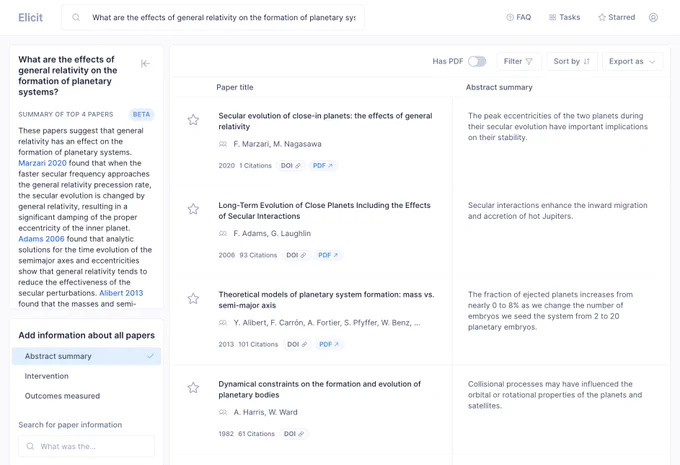Star the Secular evolution of close-in planets paper
680x465 pixels.
(x=193, y=120)
